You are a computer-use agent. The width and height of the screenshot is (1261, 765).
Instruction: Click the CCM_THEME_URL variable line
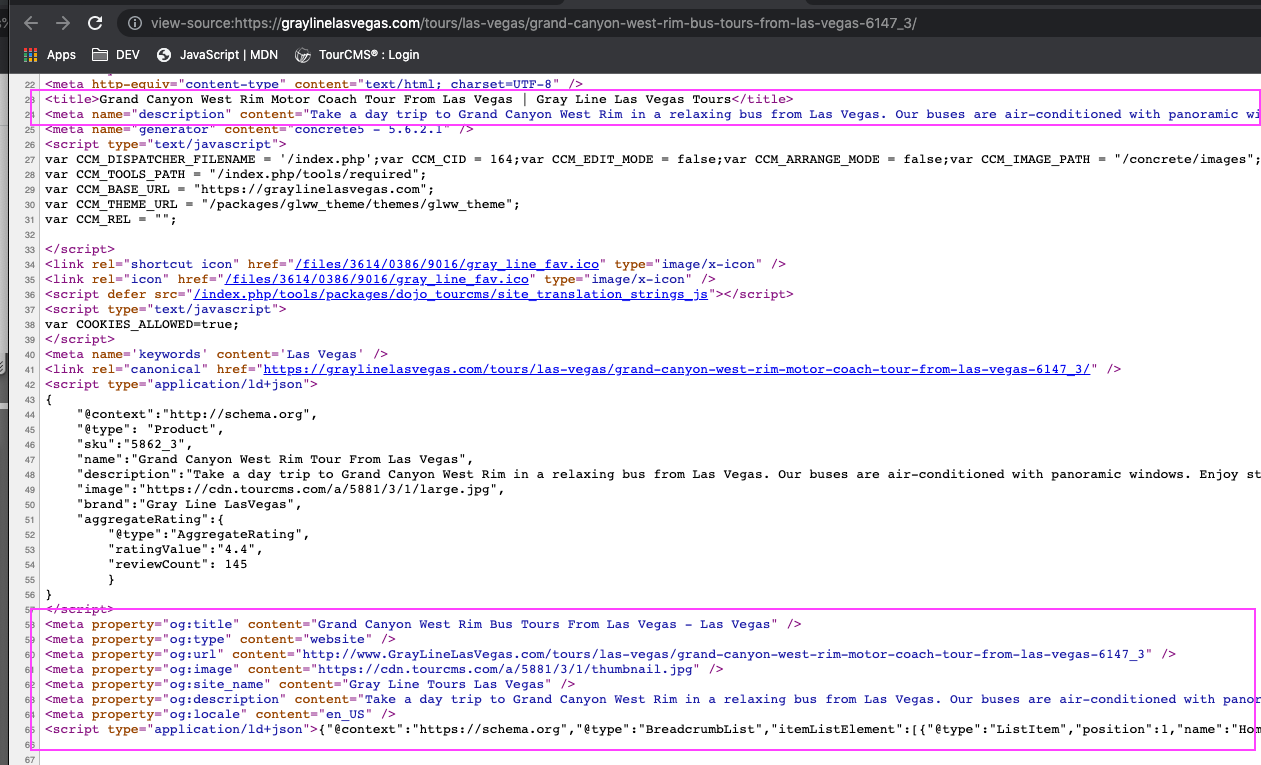(x=283, y=204)
